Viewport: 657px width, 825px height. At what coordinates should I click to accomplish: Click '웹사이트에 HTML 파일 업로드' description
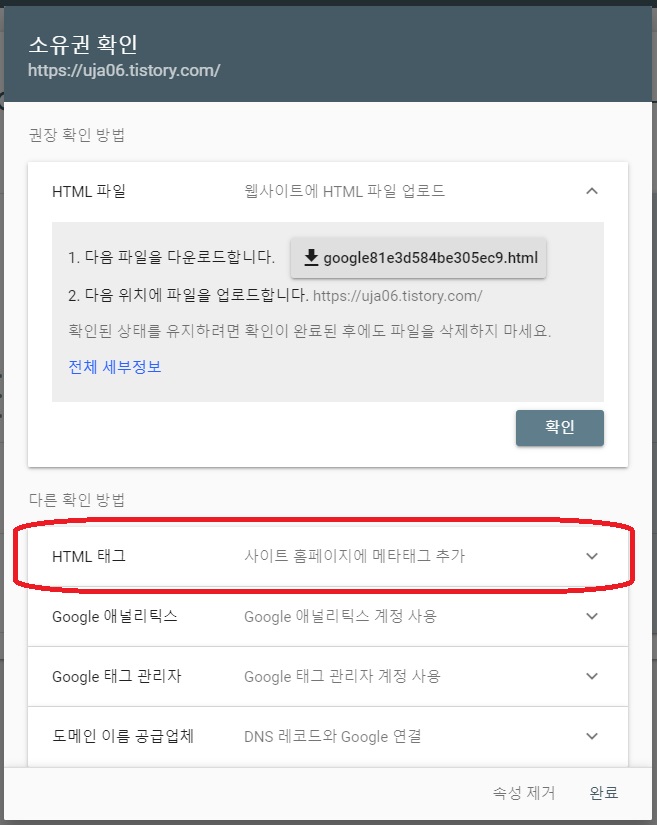click(345, 191)
